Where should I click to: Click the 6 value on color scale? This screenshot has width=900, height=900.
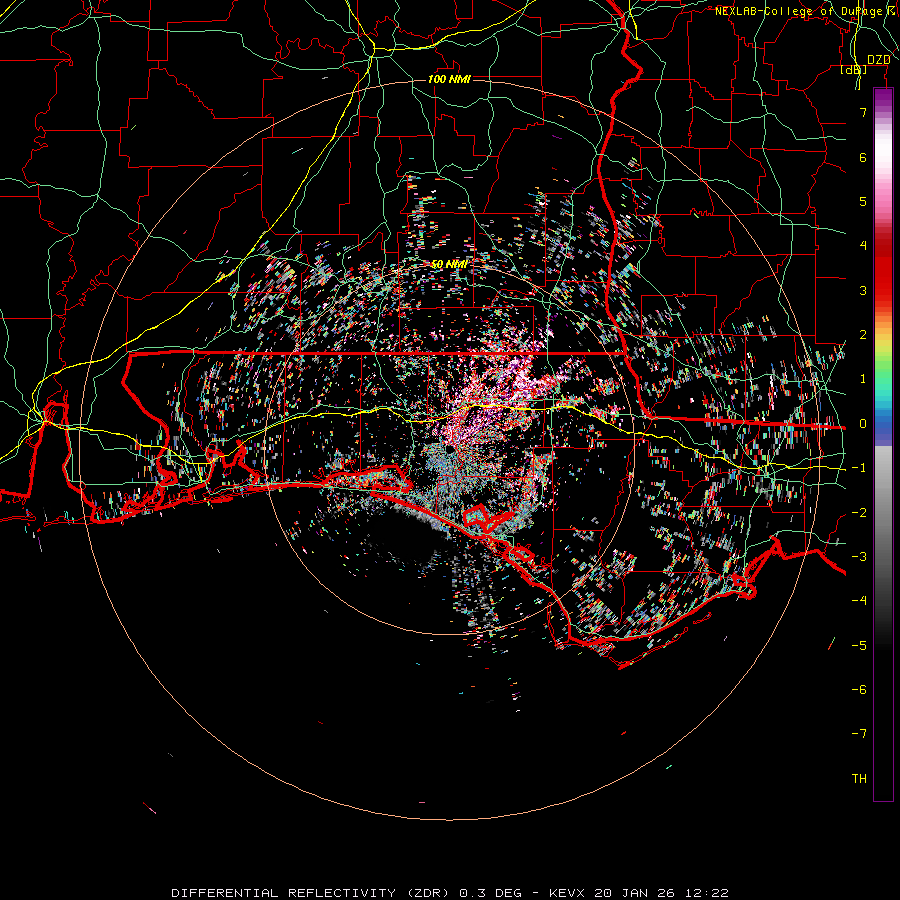863,157
